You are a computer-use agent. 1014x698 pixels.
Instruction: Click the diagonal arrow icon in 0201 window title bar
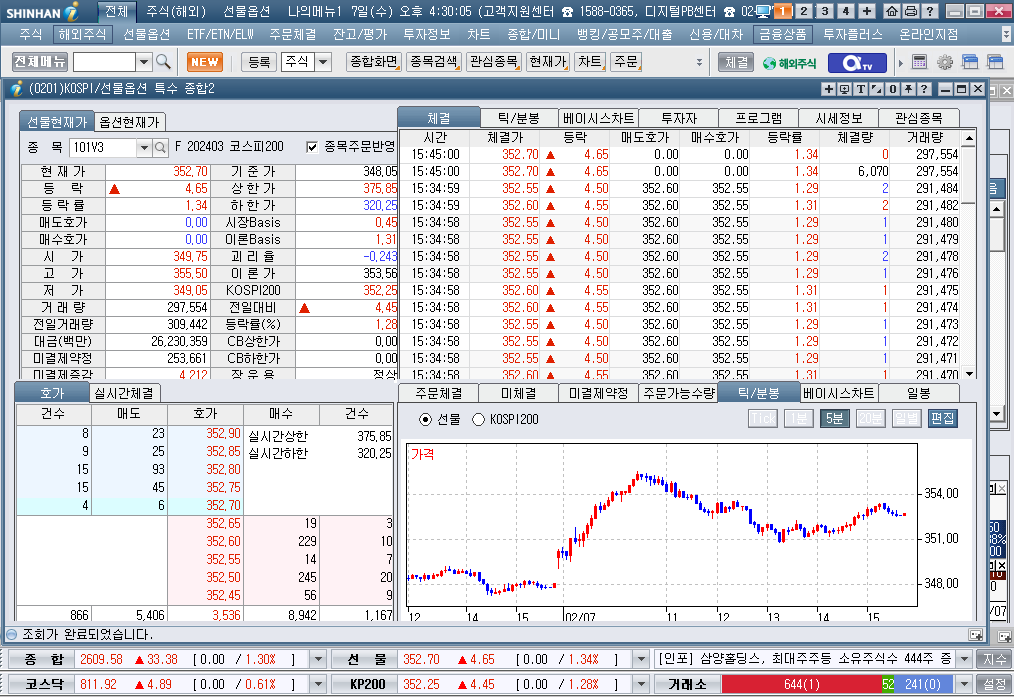(x=876, y=89)
